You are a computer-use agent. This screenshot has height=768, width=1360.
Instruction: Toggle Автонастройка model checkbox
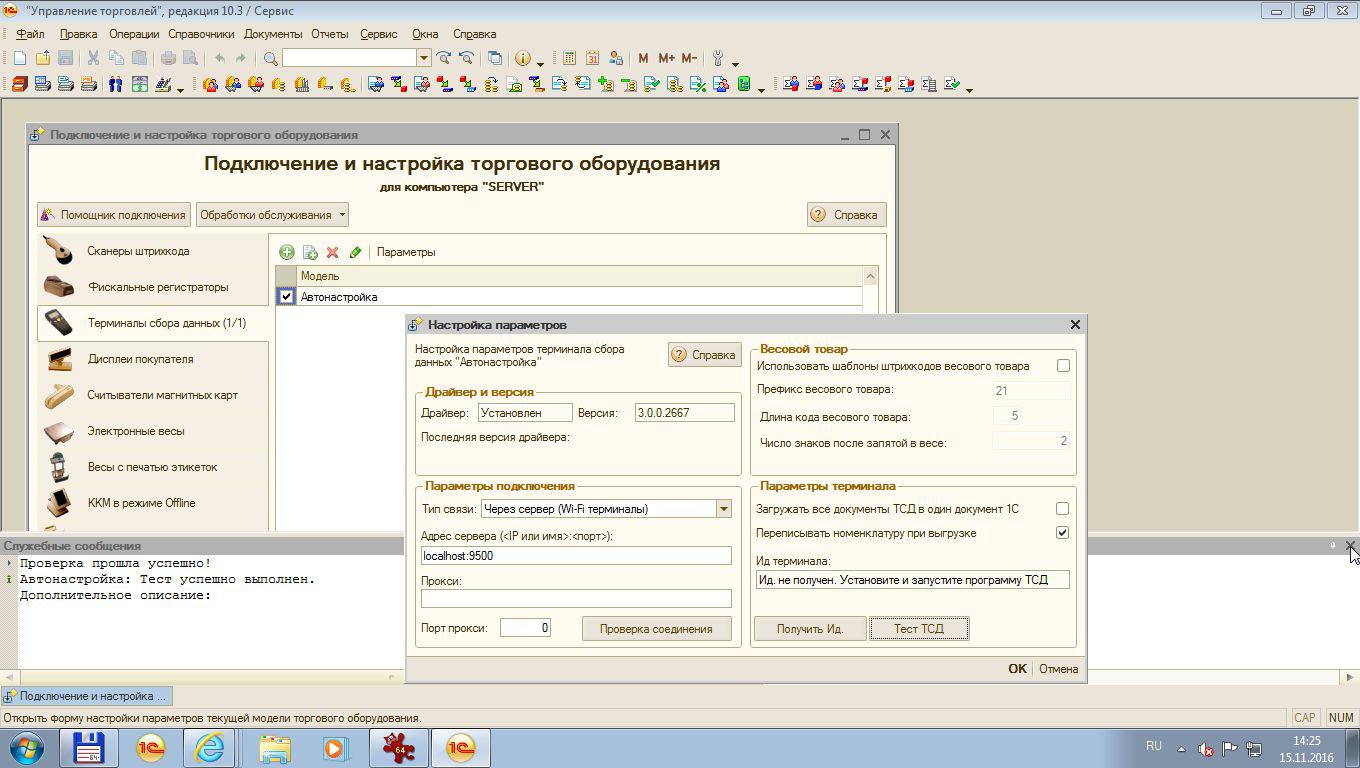point(287,297)
